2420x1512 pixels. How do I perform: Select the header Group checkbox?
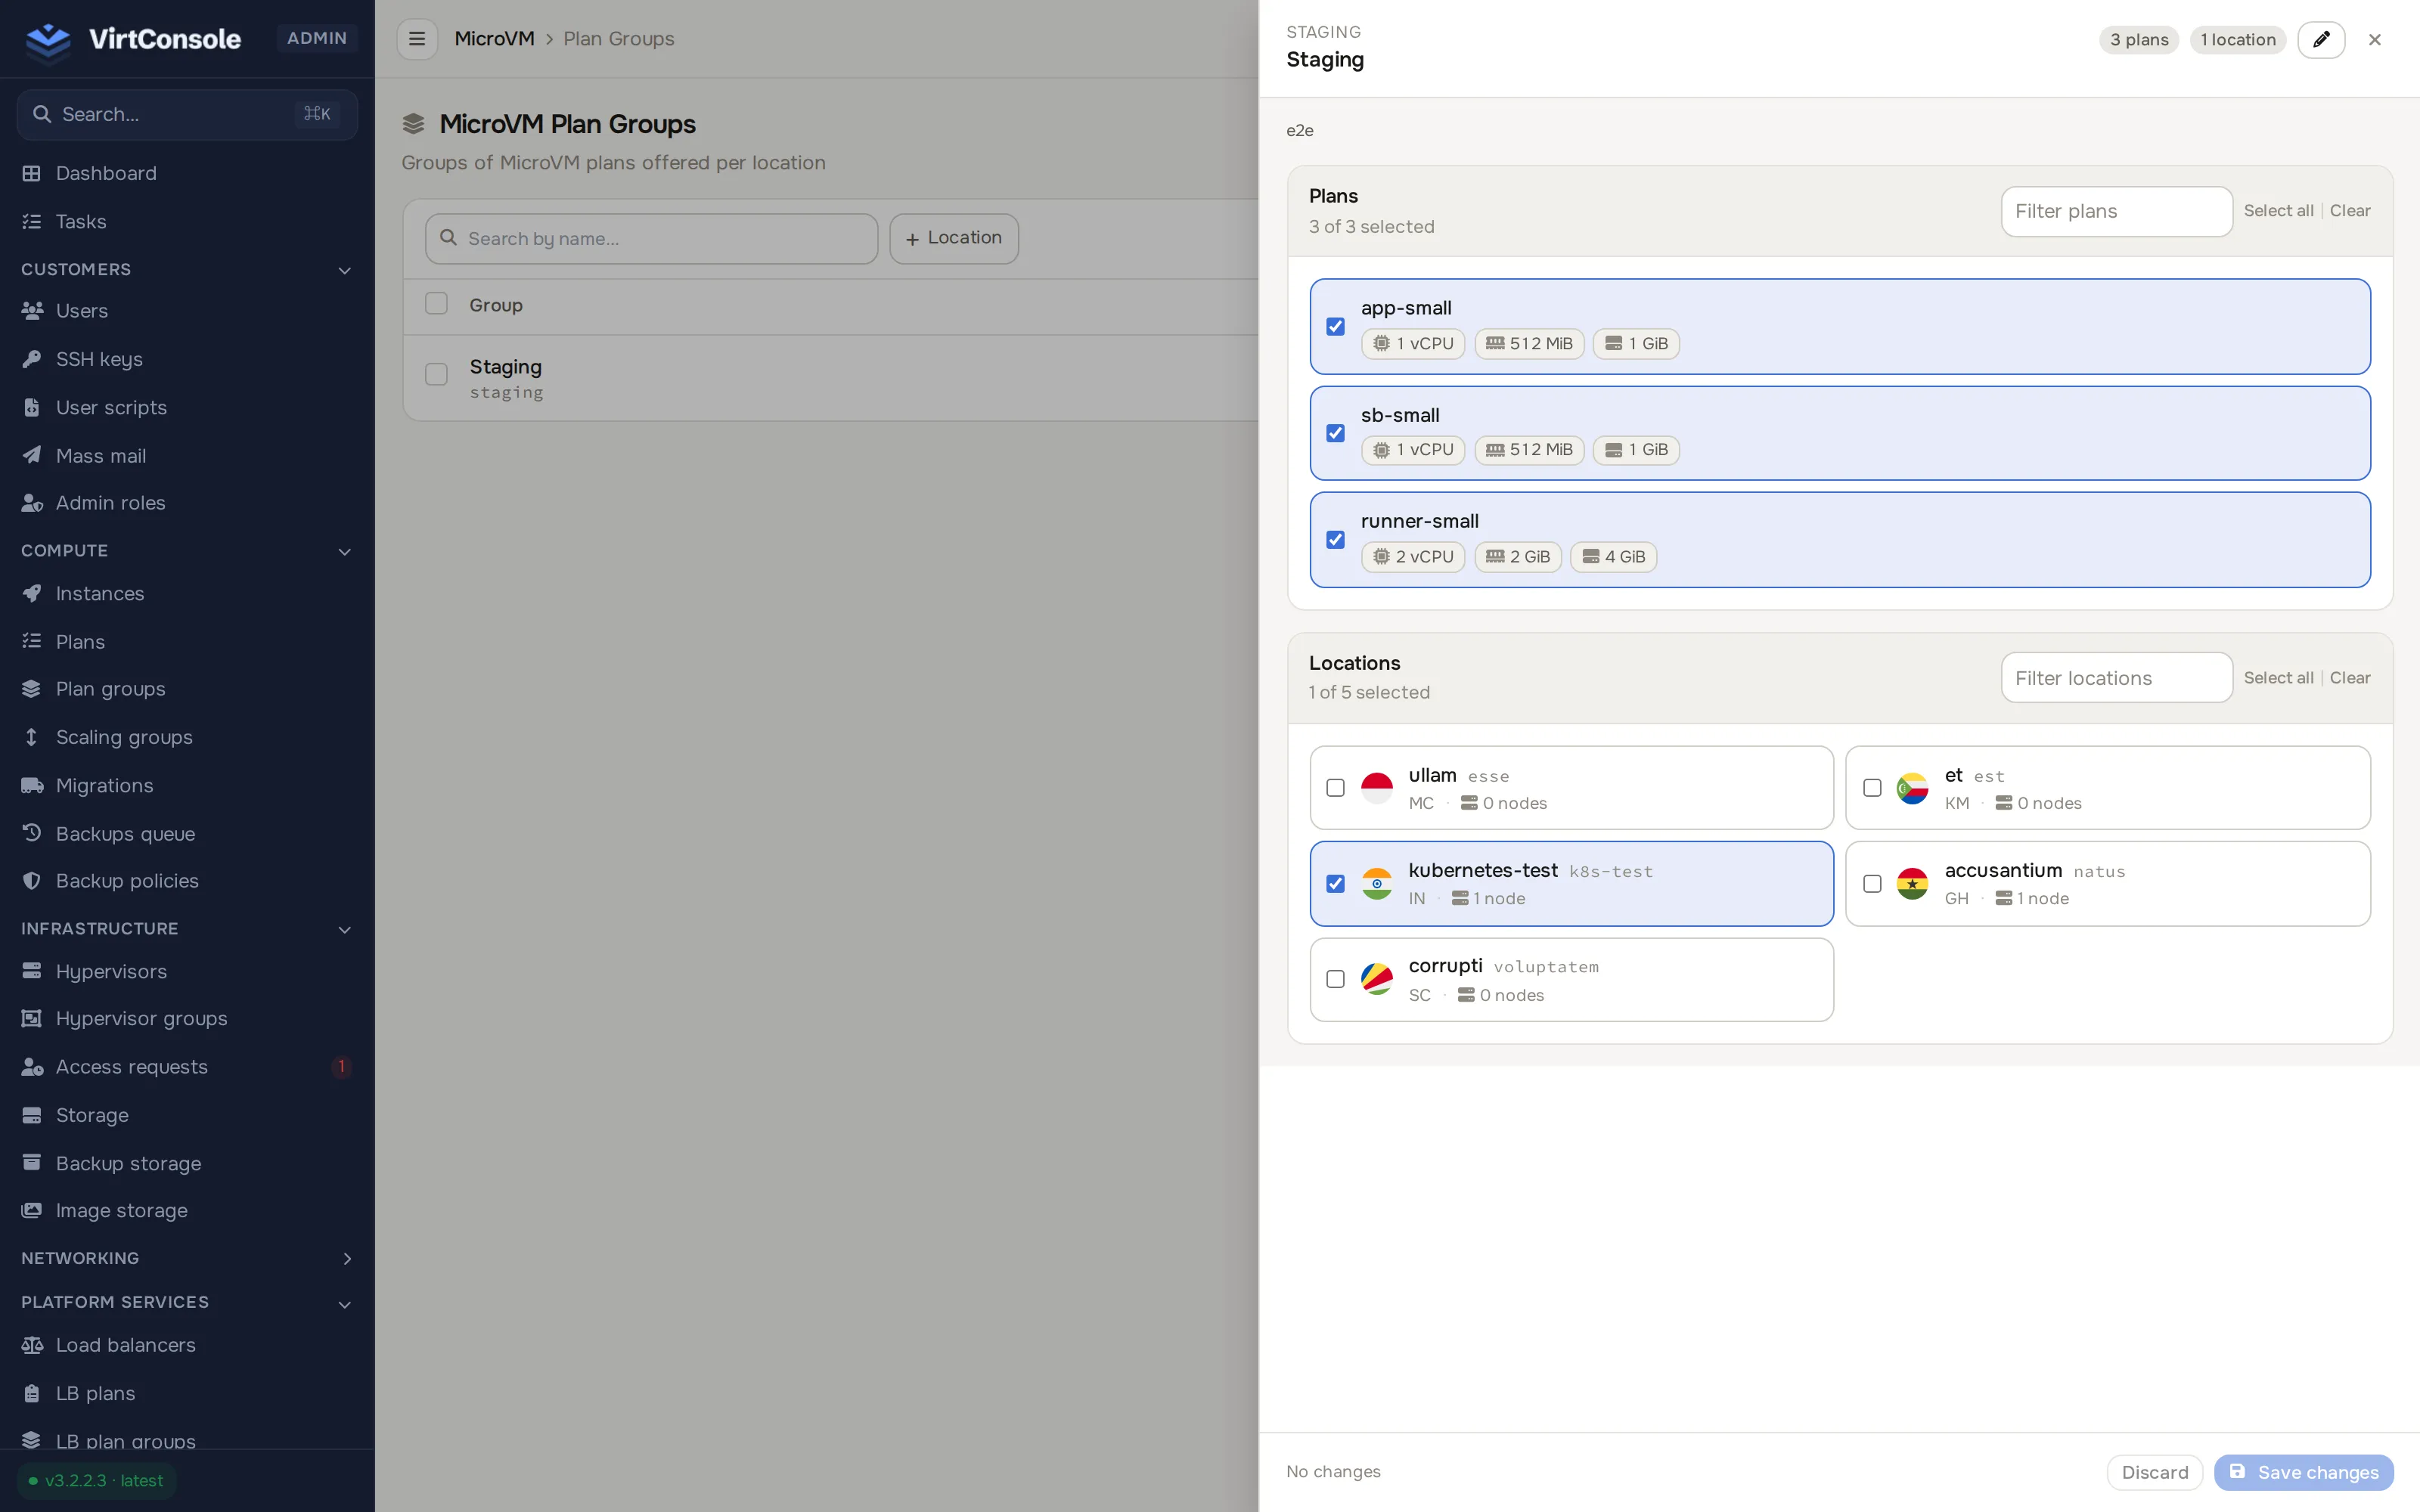pos(436,303)
